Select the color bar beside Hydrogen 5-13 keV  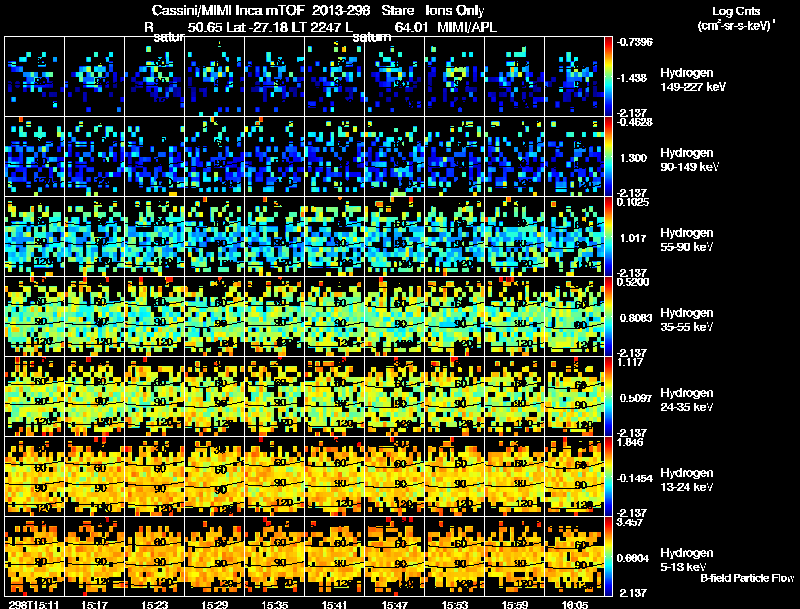608,556
